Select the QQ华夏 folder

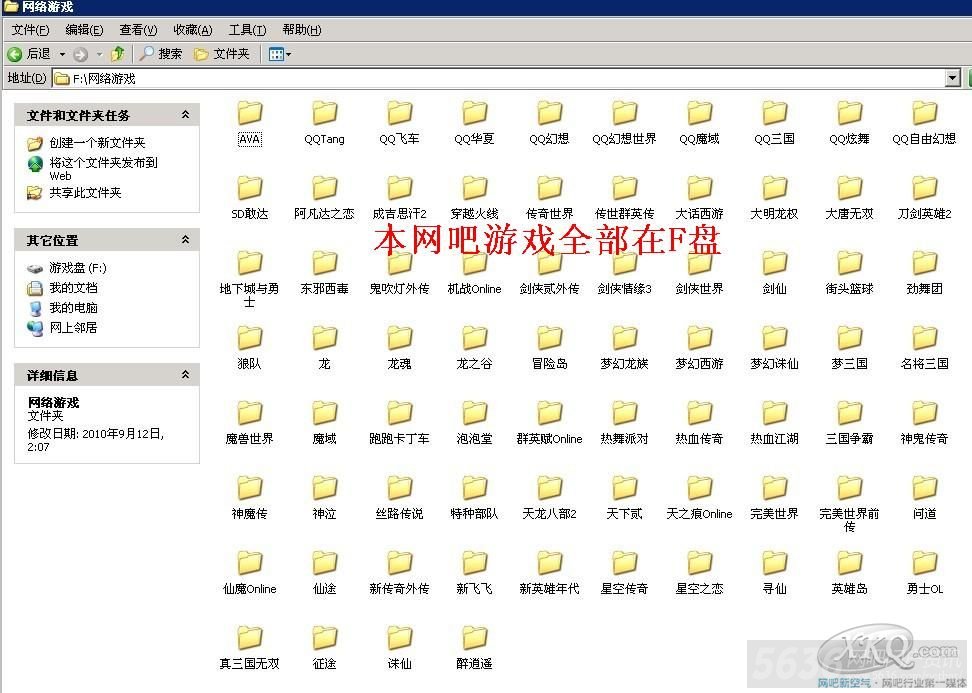474,123
